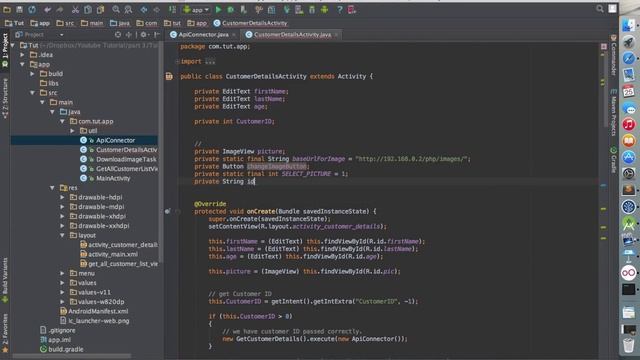Close the CustomerDetailsActivity.java tab
This screenshot has height=360, width=640.
[x=336, y=35]
